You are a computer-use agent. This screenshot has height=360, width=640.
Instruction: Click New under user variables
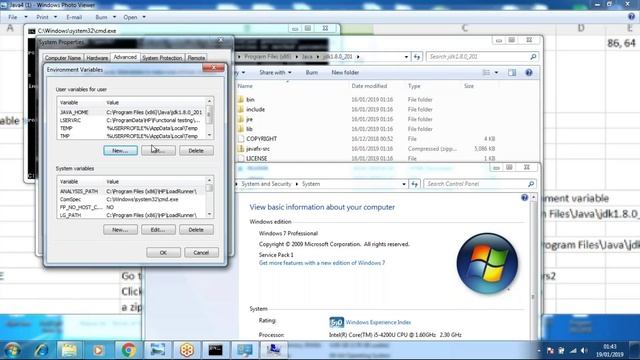coord(120,151)
